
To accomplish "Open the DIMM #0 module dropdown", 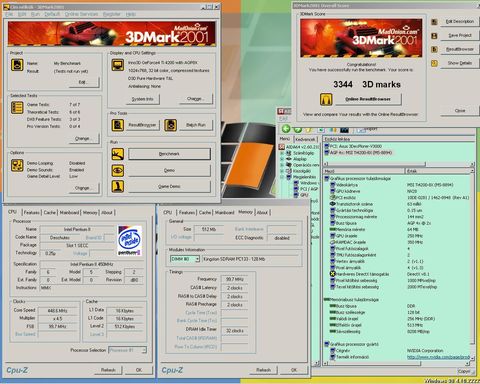I will point(197,259).
